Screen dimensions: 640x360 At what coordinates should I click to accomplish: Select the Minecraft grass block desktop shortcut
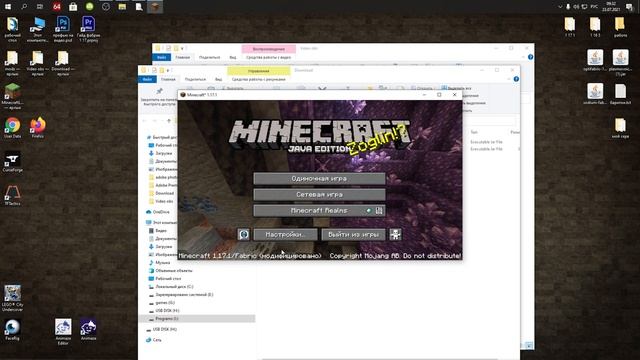[13, 96]
